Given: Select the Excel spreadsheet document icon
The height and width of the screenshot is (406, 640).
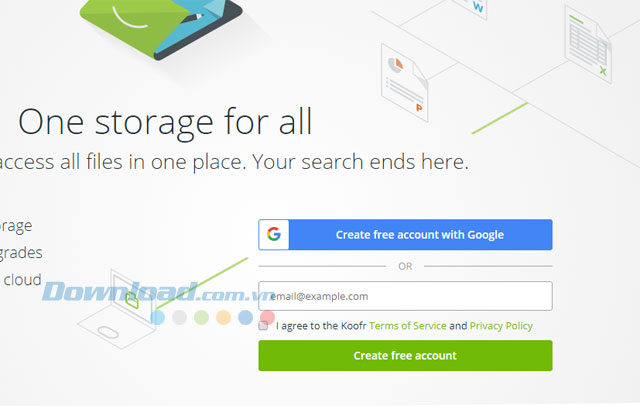Looking at the screenshot, I should (588, 44).
